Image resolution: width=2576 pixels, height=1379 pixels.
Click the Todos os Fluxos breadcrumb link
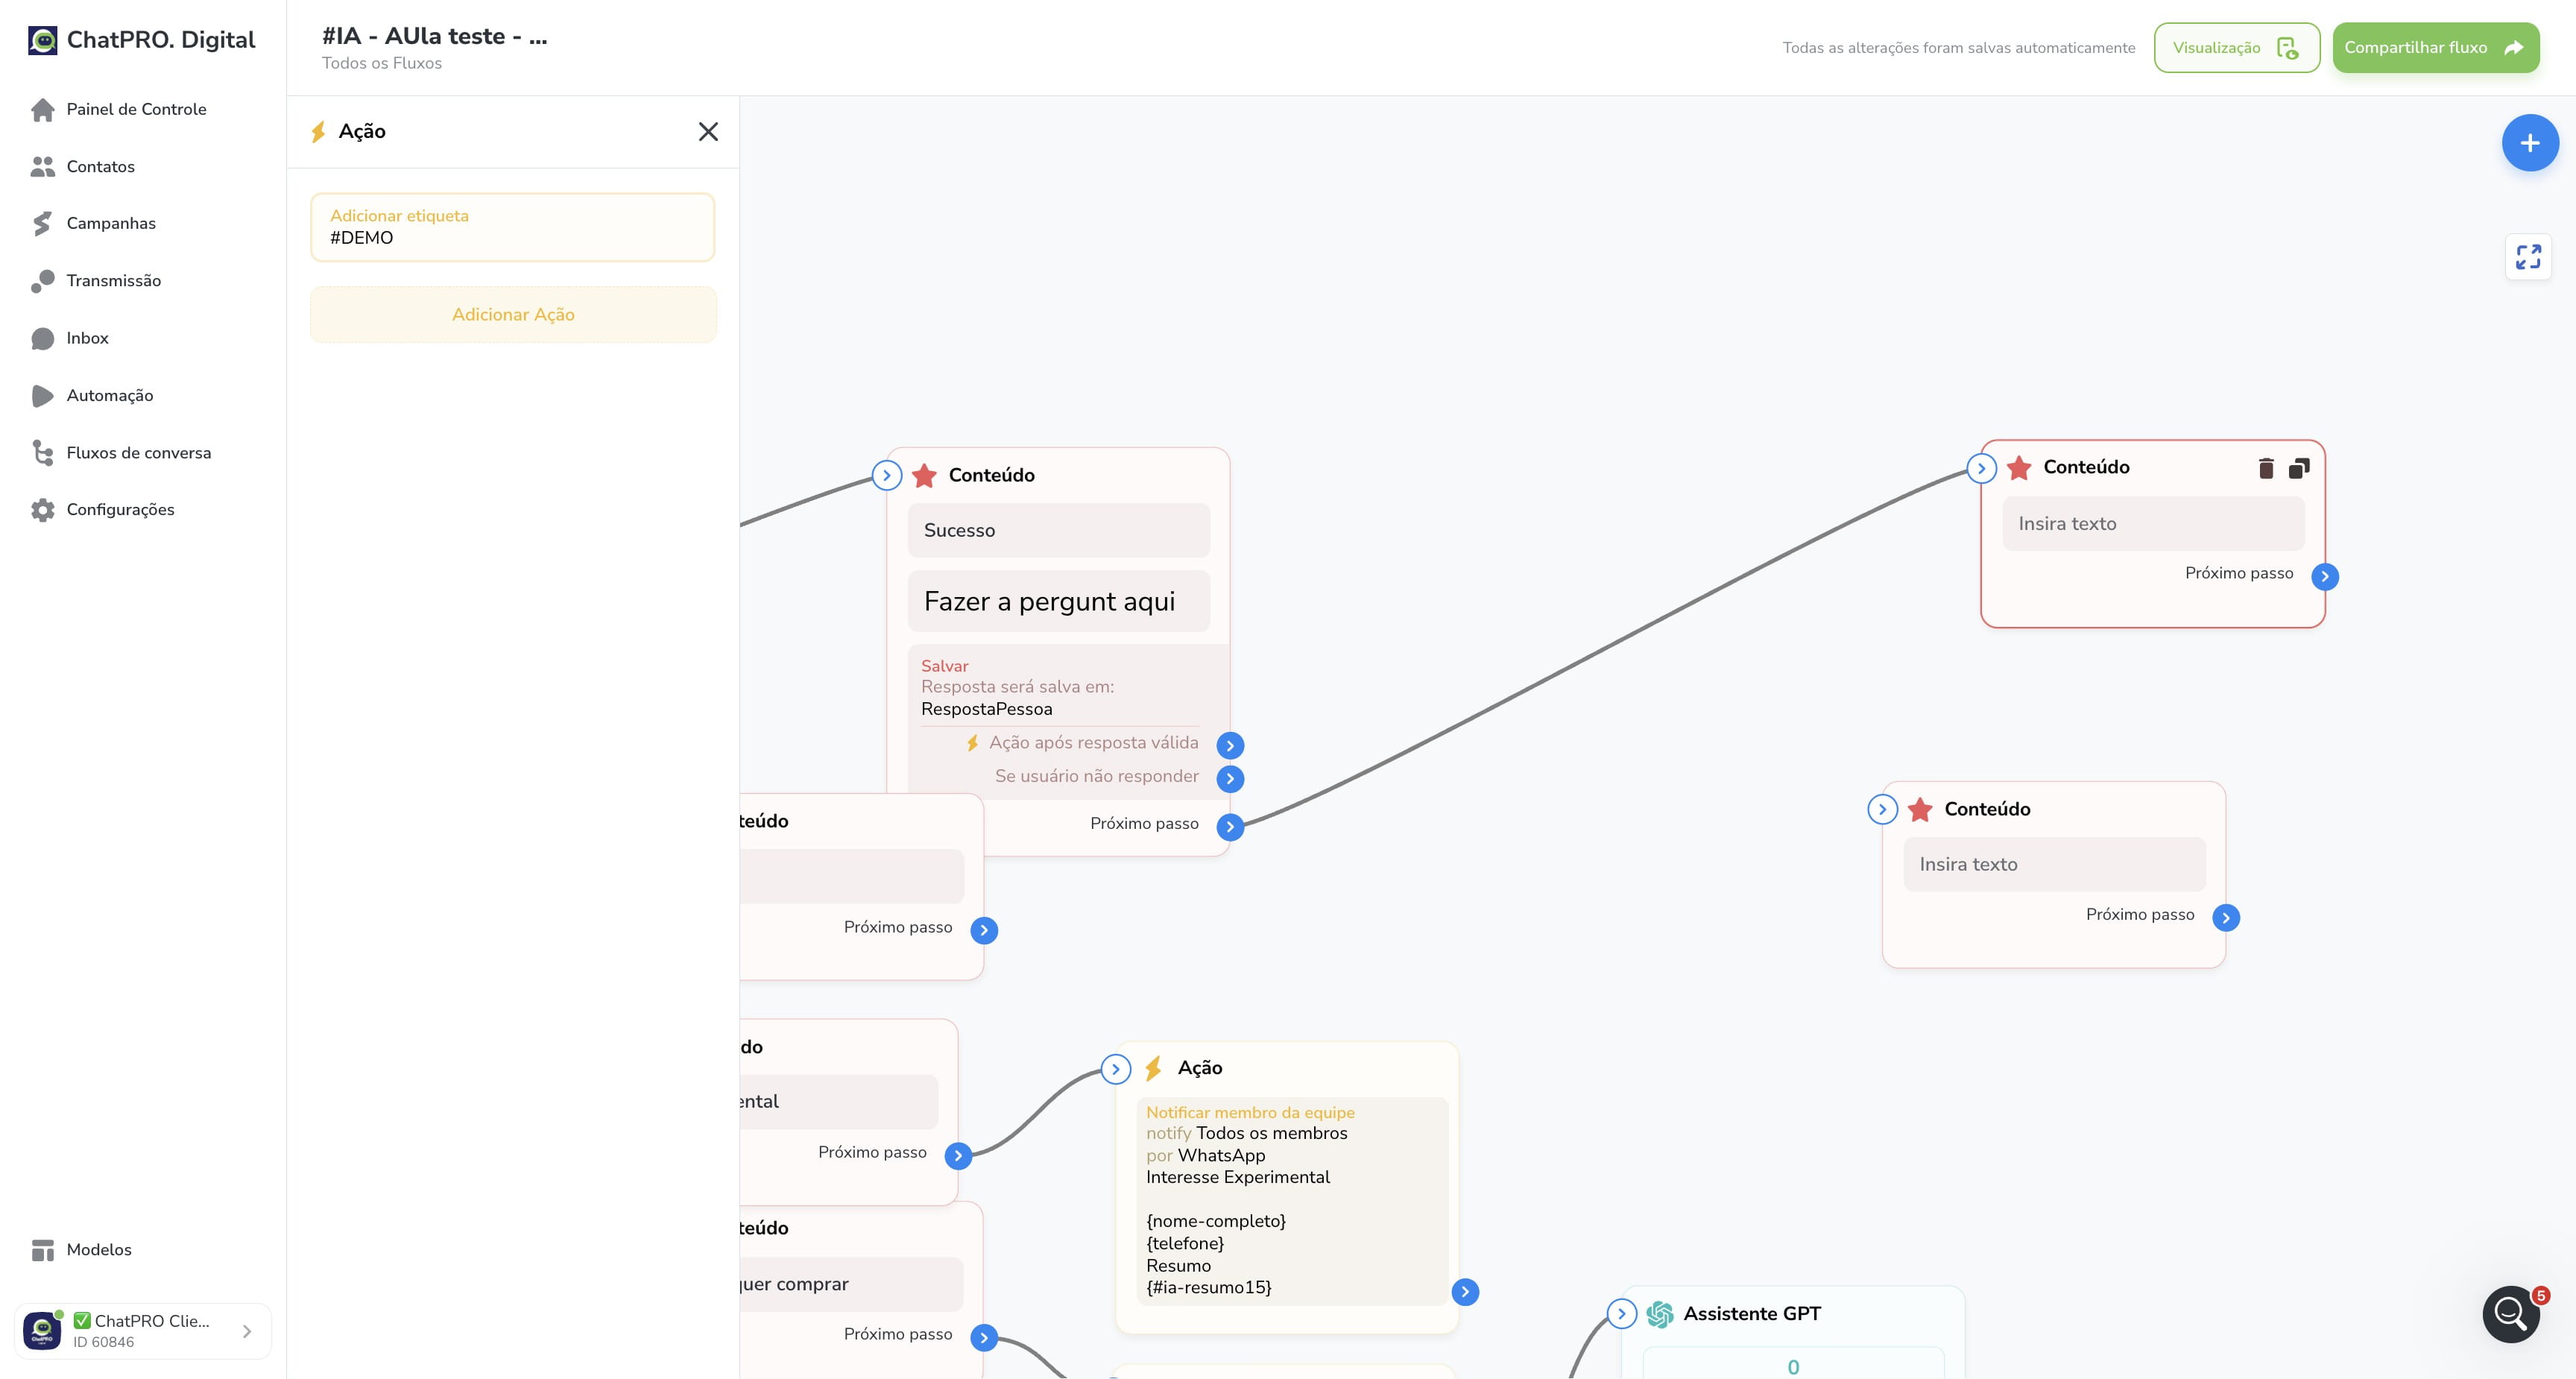pos(381,63)
